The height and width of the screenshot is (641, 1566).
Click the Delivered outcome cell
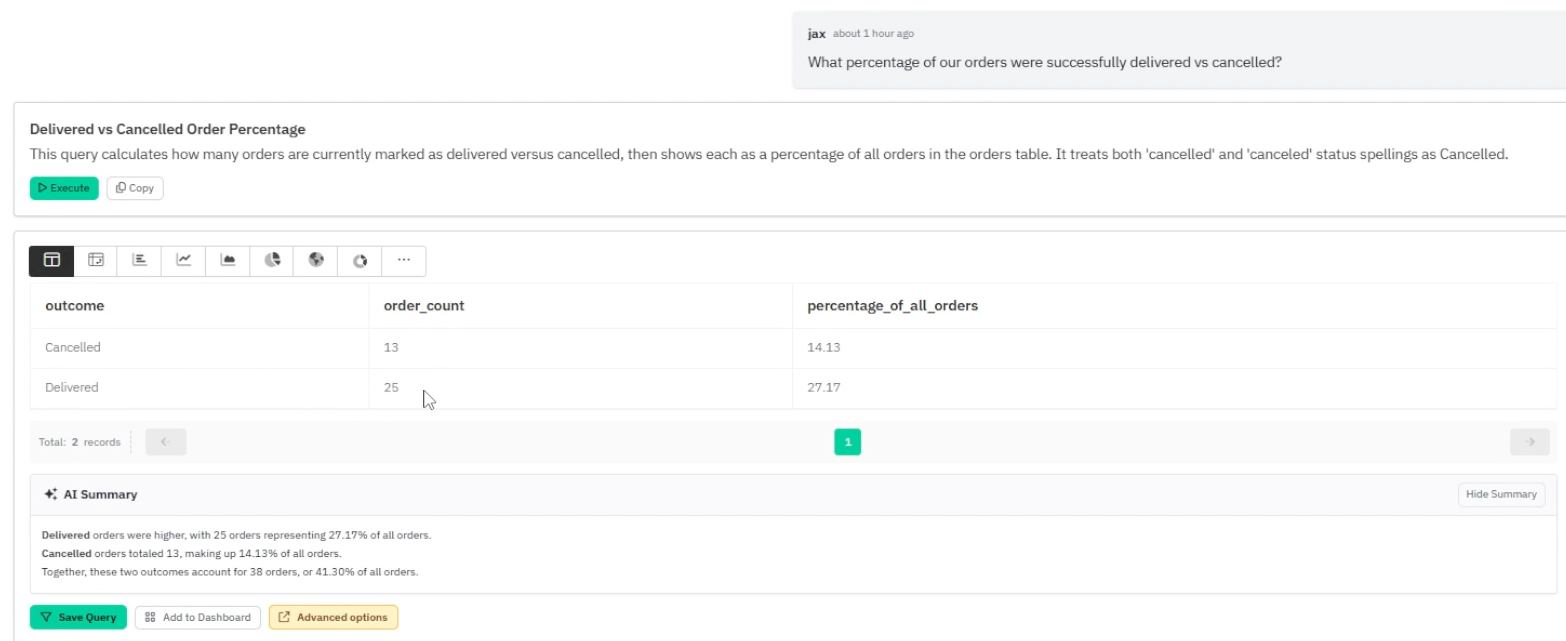point(199,388)
